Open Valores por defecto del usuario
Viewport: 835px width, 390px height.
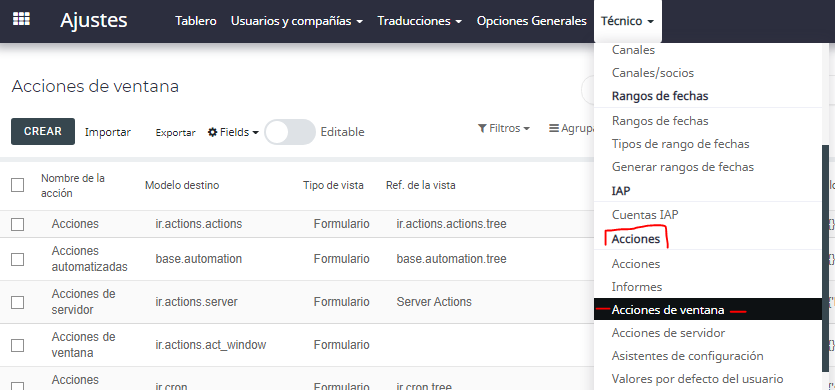coord(698,379)
